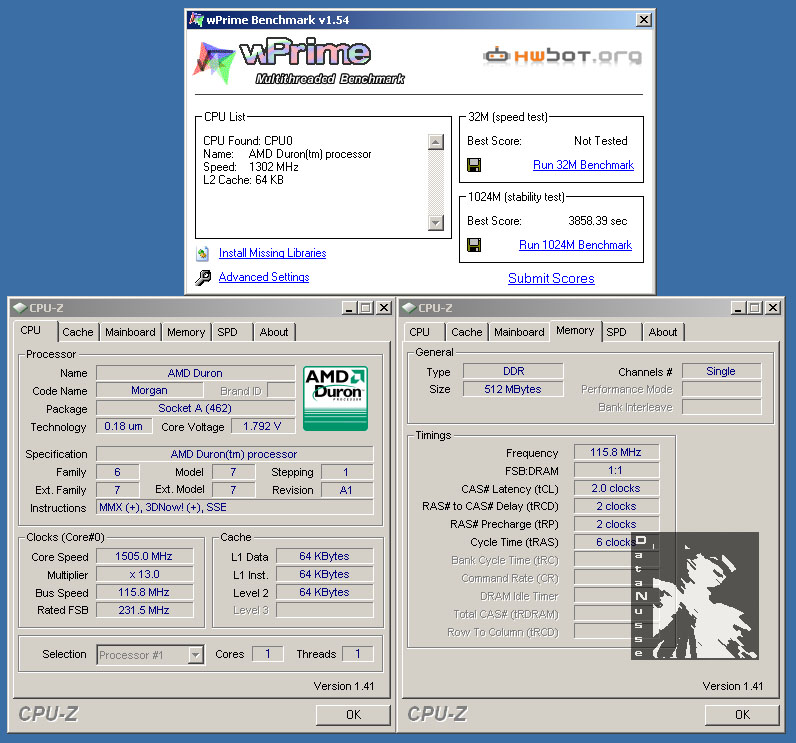Click the Advanced Settings wrench icon
Screen dimensions: 796x743
[x=203, y=277]
